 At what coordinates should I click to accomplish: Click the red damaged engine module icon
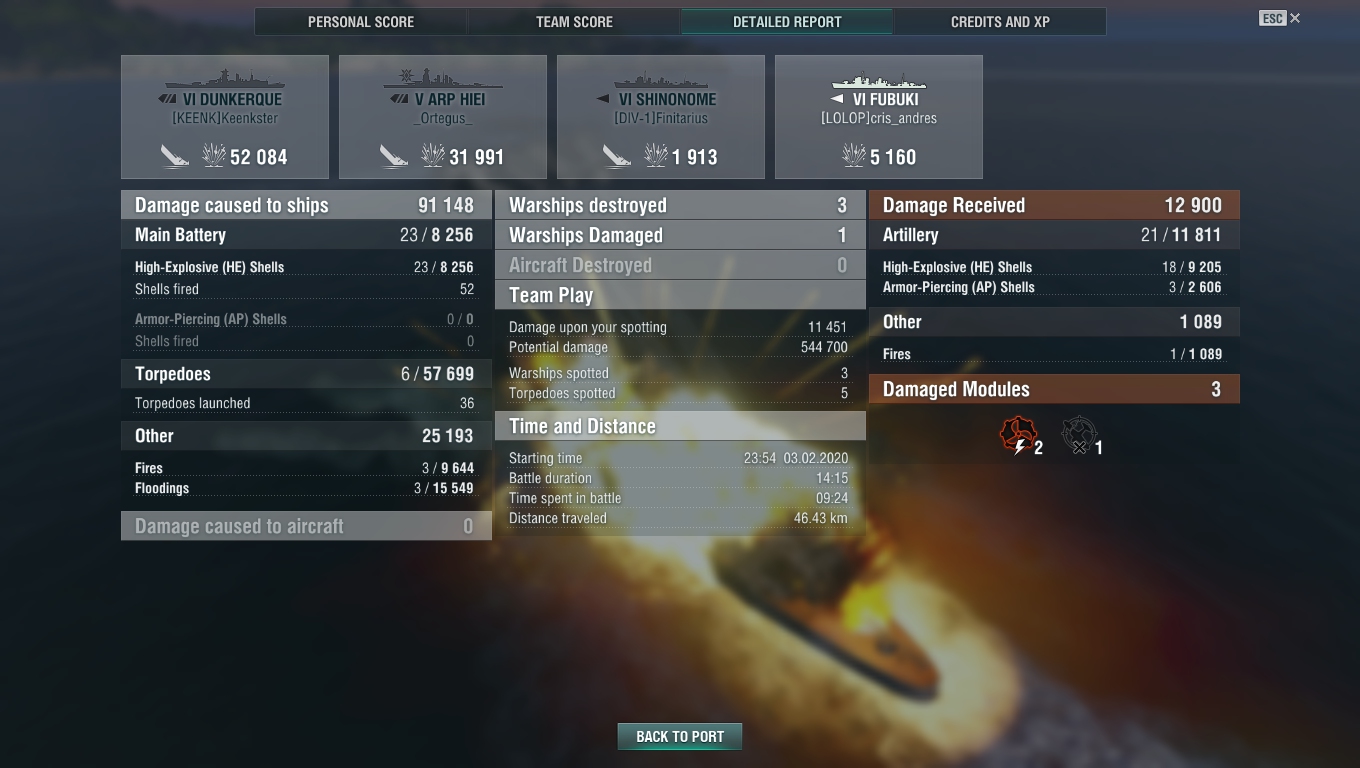[1017, 435]
